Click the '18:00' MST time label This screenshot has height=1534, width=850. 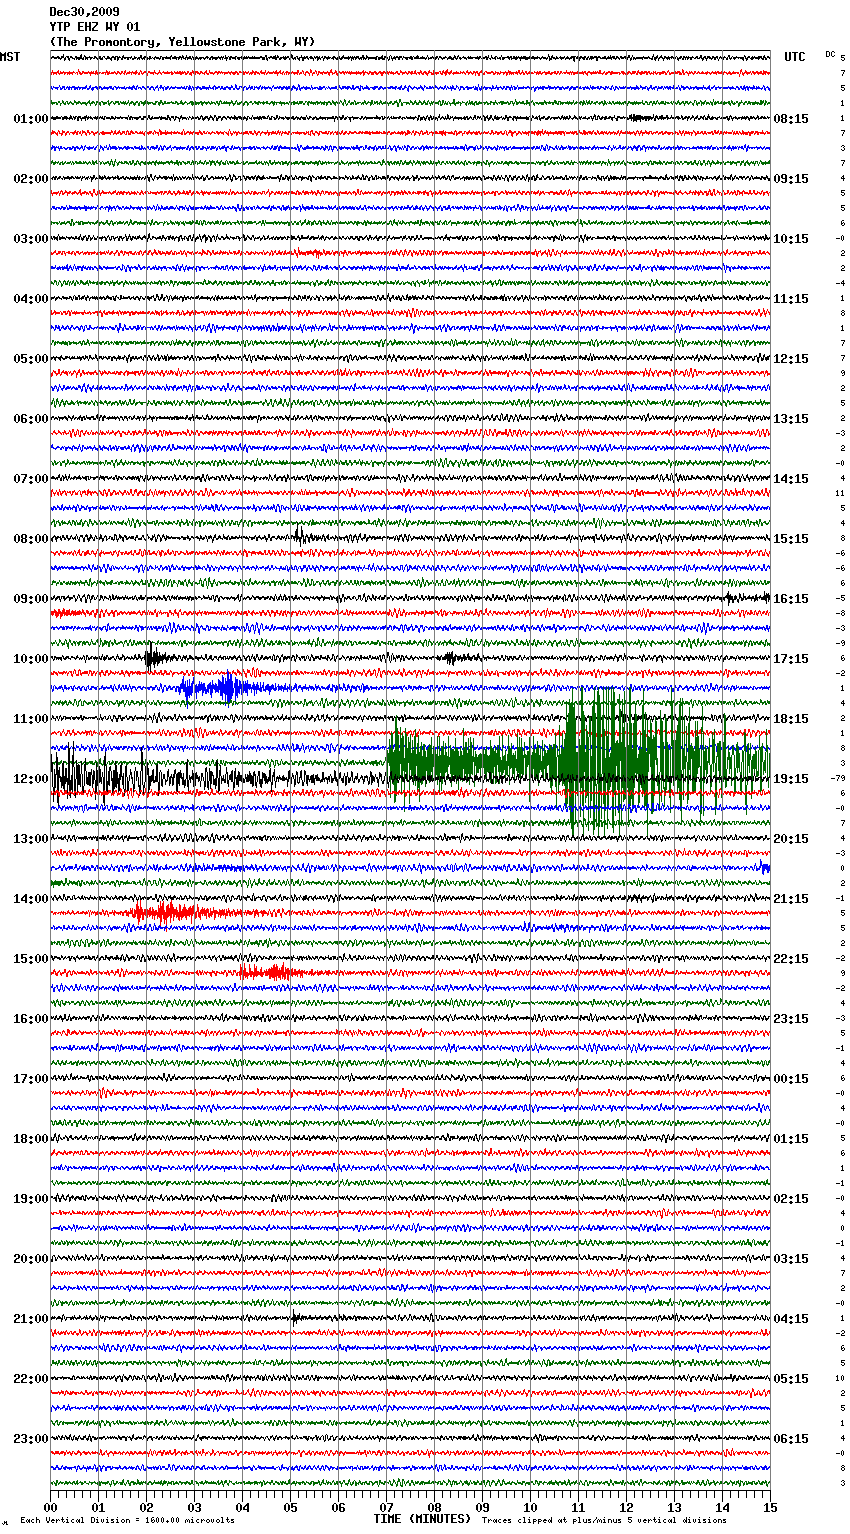click(x=31, y=1139)
